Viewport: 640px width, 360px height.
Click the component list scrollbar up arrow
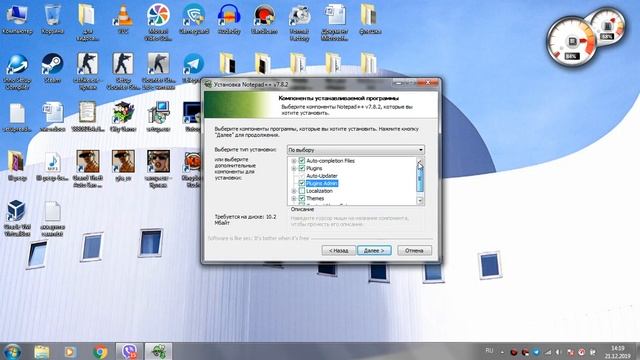tap(420, 161)
